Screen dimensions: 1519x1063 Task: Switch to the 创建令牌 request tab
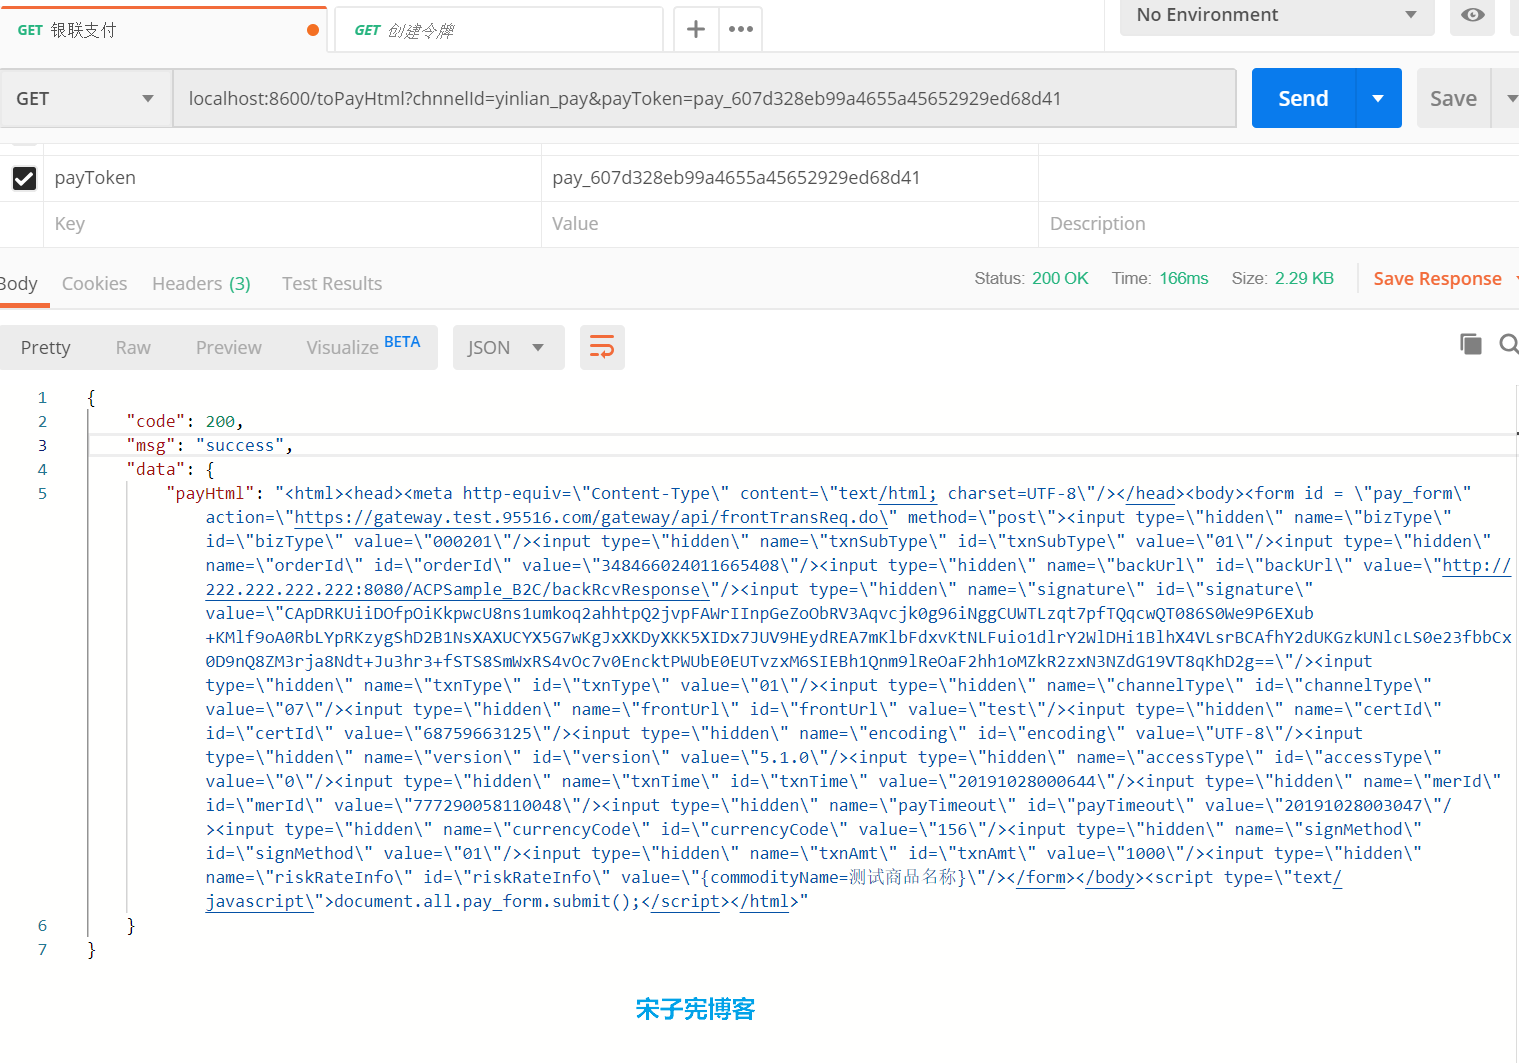498,30
